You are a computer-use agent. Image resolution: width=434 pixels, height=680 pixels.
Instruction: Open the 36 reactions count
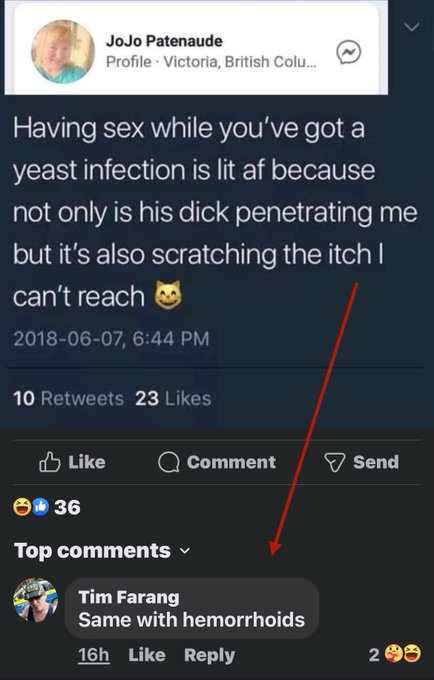(67, 507)
